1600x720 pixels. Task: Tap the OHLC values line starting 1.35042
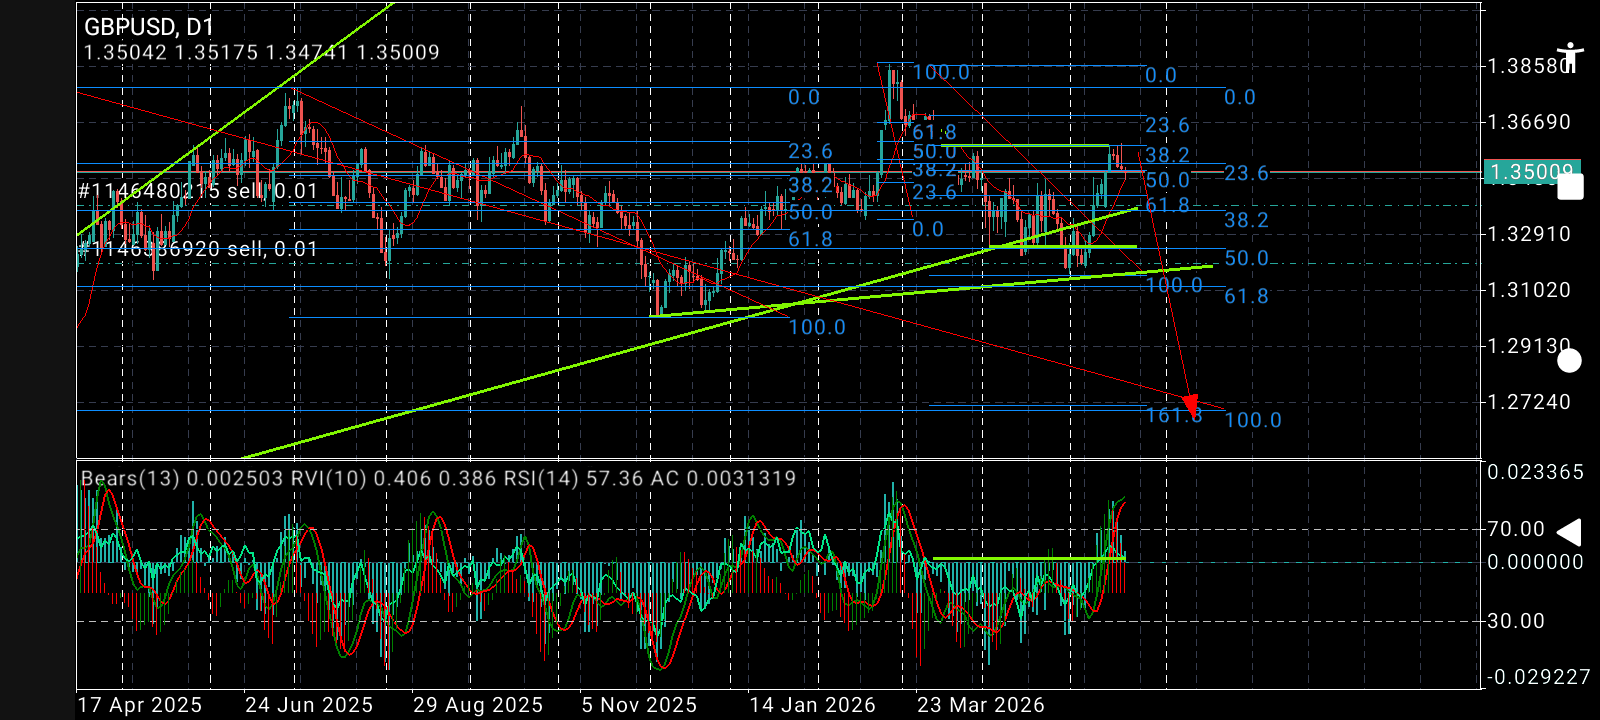point(262,52)
